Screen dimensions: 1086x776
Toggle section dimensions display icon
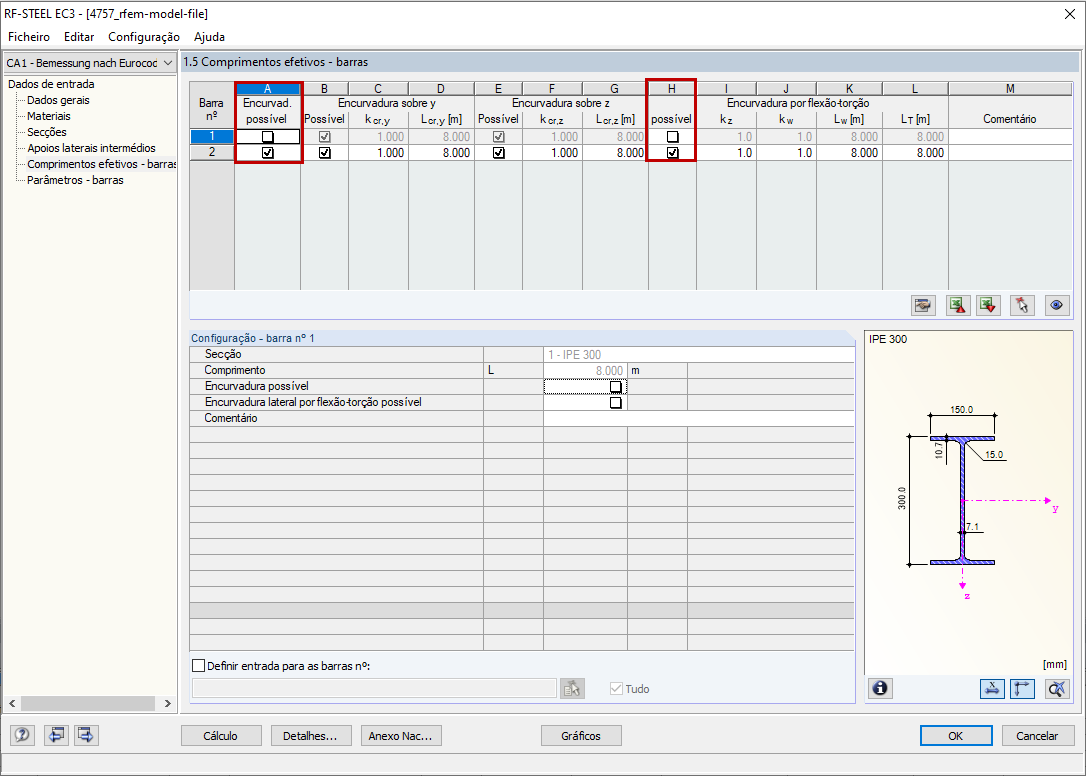pyautogui.click(x=992, y=689)
